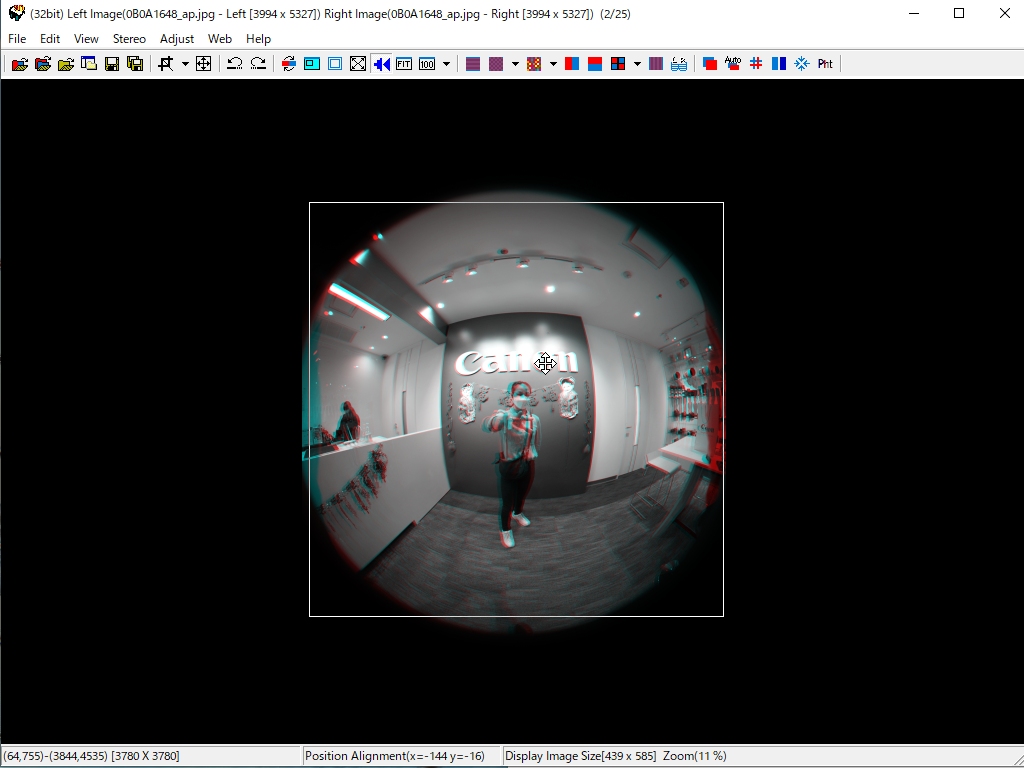Select the free cropping tool
Image resolution: width=1024 pixels, height=768 pixels.
(166, 63)
